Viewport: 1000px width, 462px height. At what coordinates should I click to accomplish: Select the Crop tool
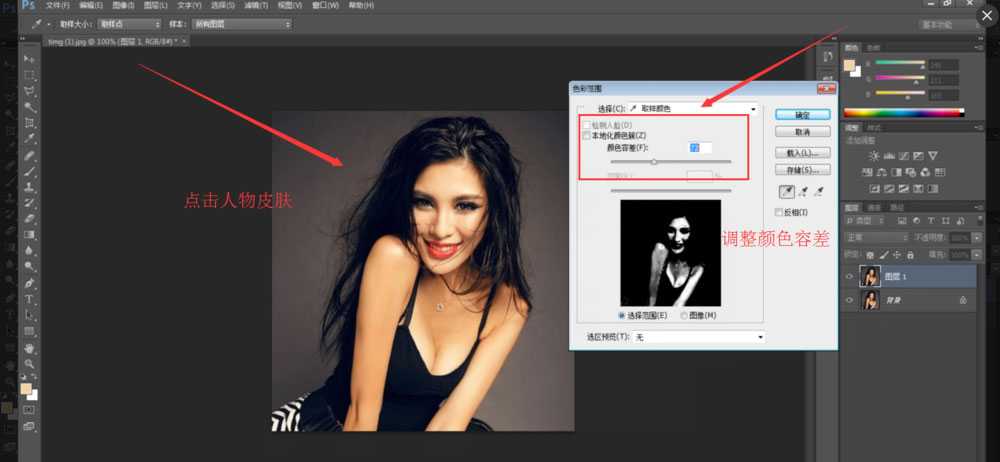click(x=30, y=123)
